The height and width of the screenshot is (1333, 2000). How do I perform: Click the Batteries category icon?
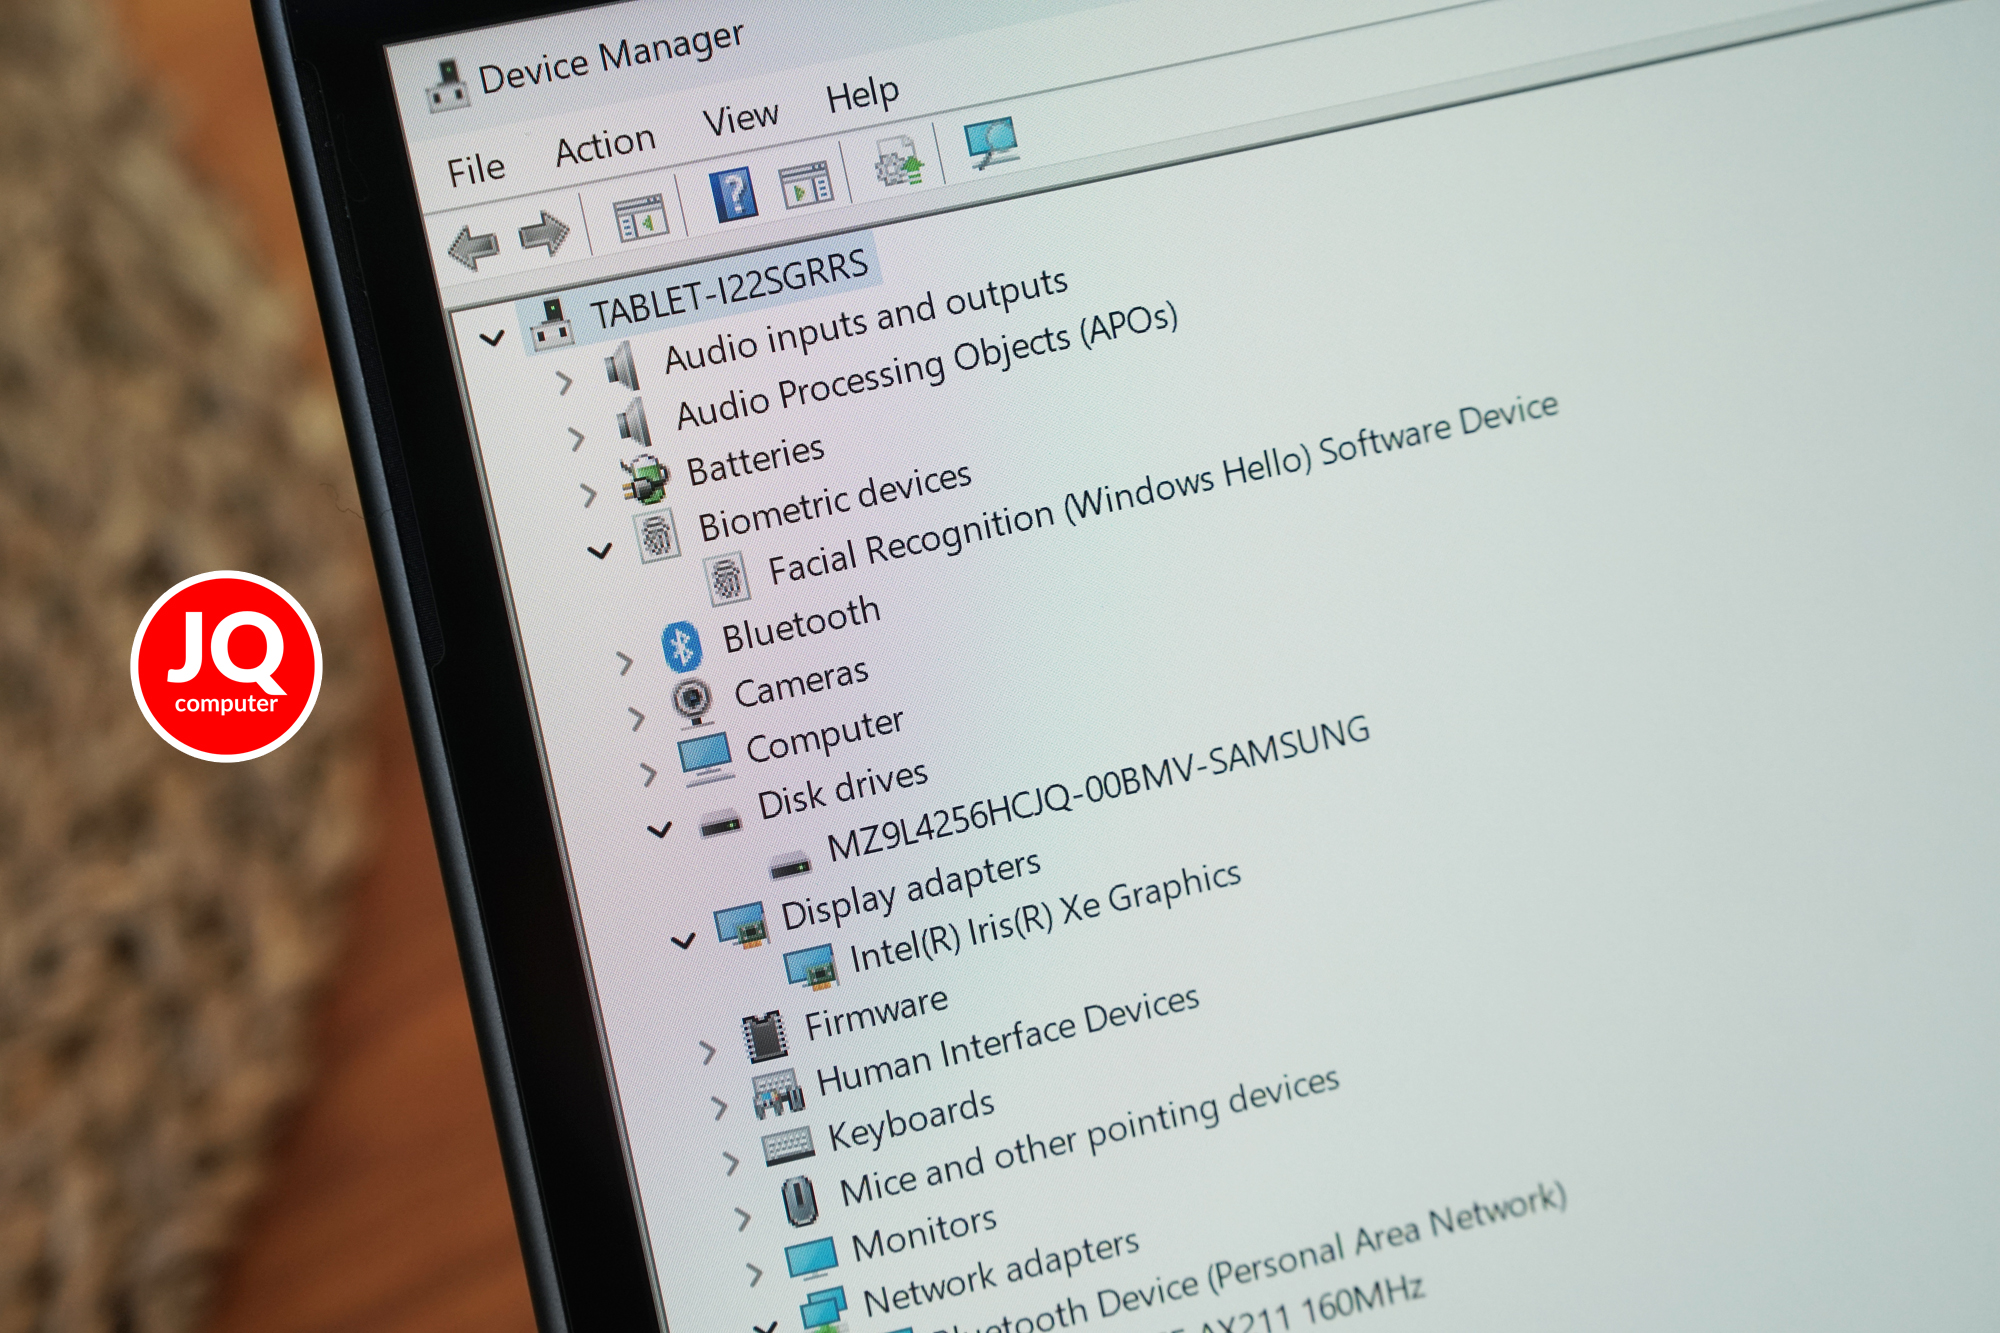646,478
